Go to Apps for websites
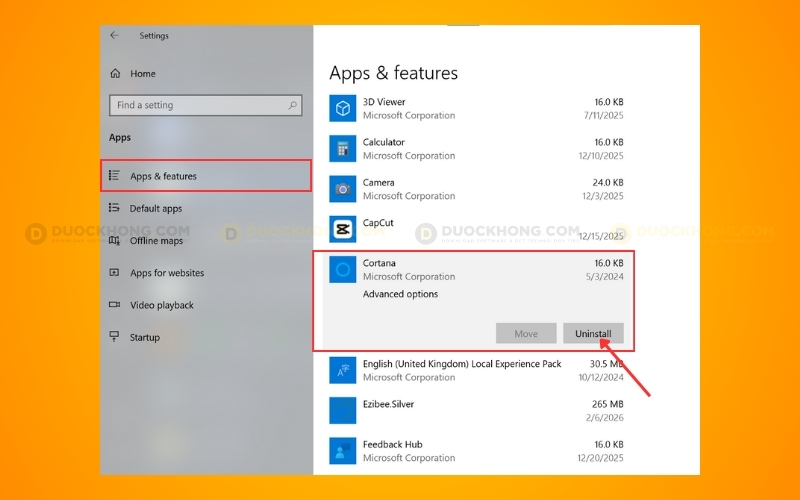 point(166,273)
